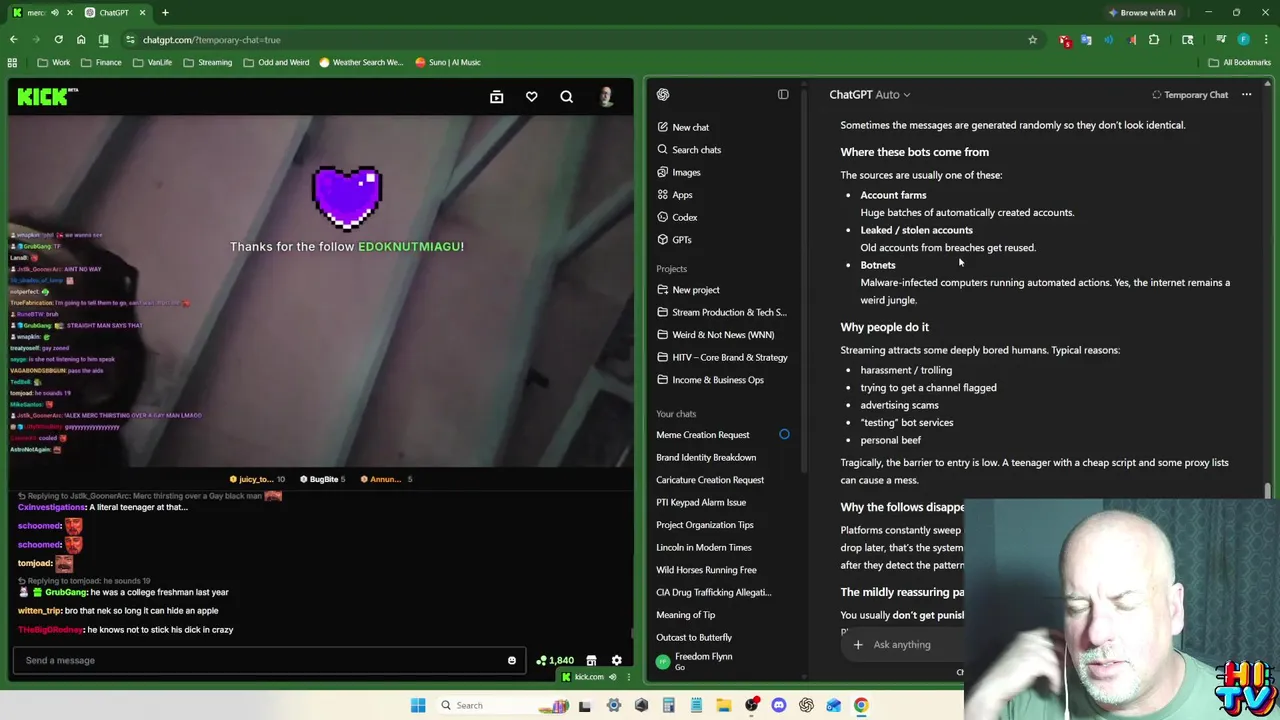Open BugBite pinned badge
Viewport: 1280px width, 720px height.
323,479
